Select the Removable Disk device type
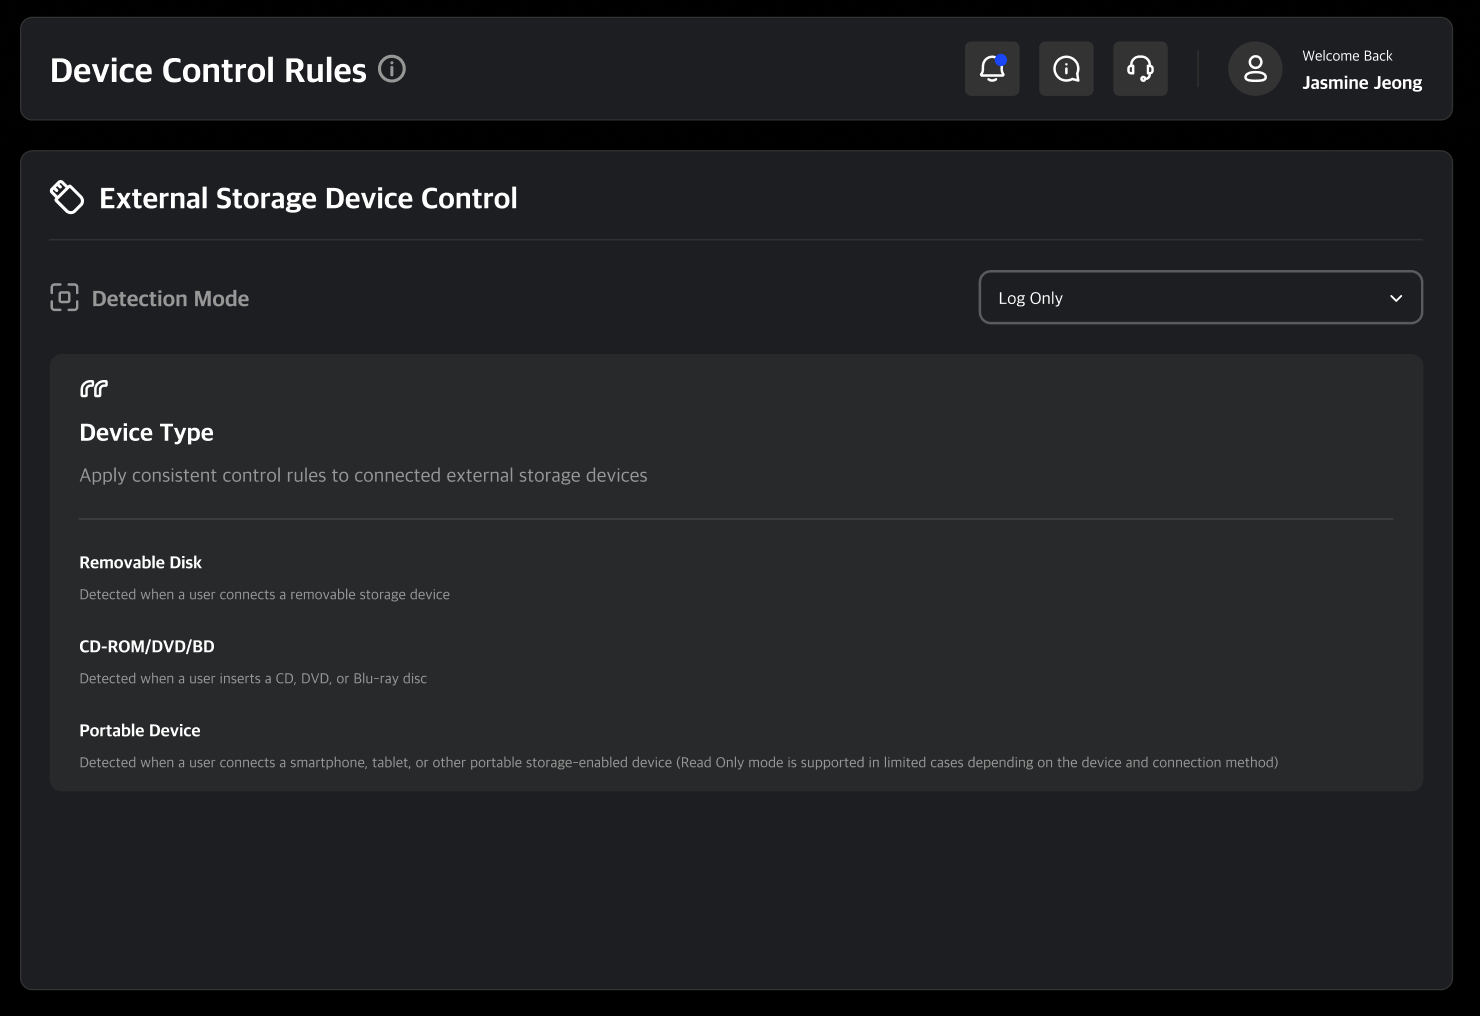The image size is (1480, 1016). pos(140,562)
